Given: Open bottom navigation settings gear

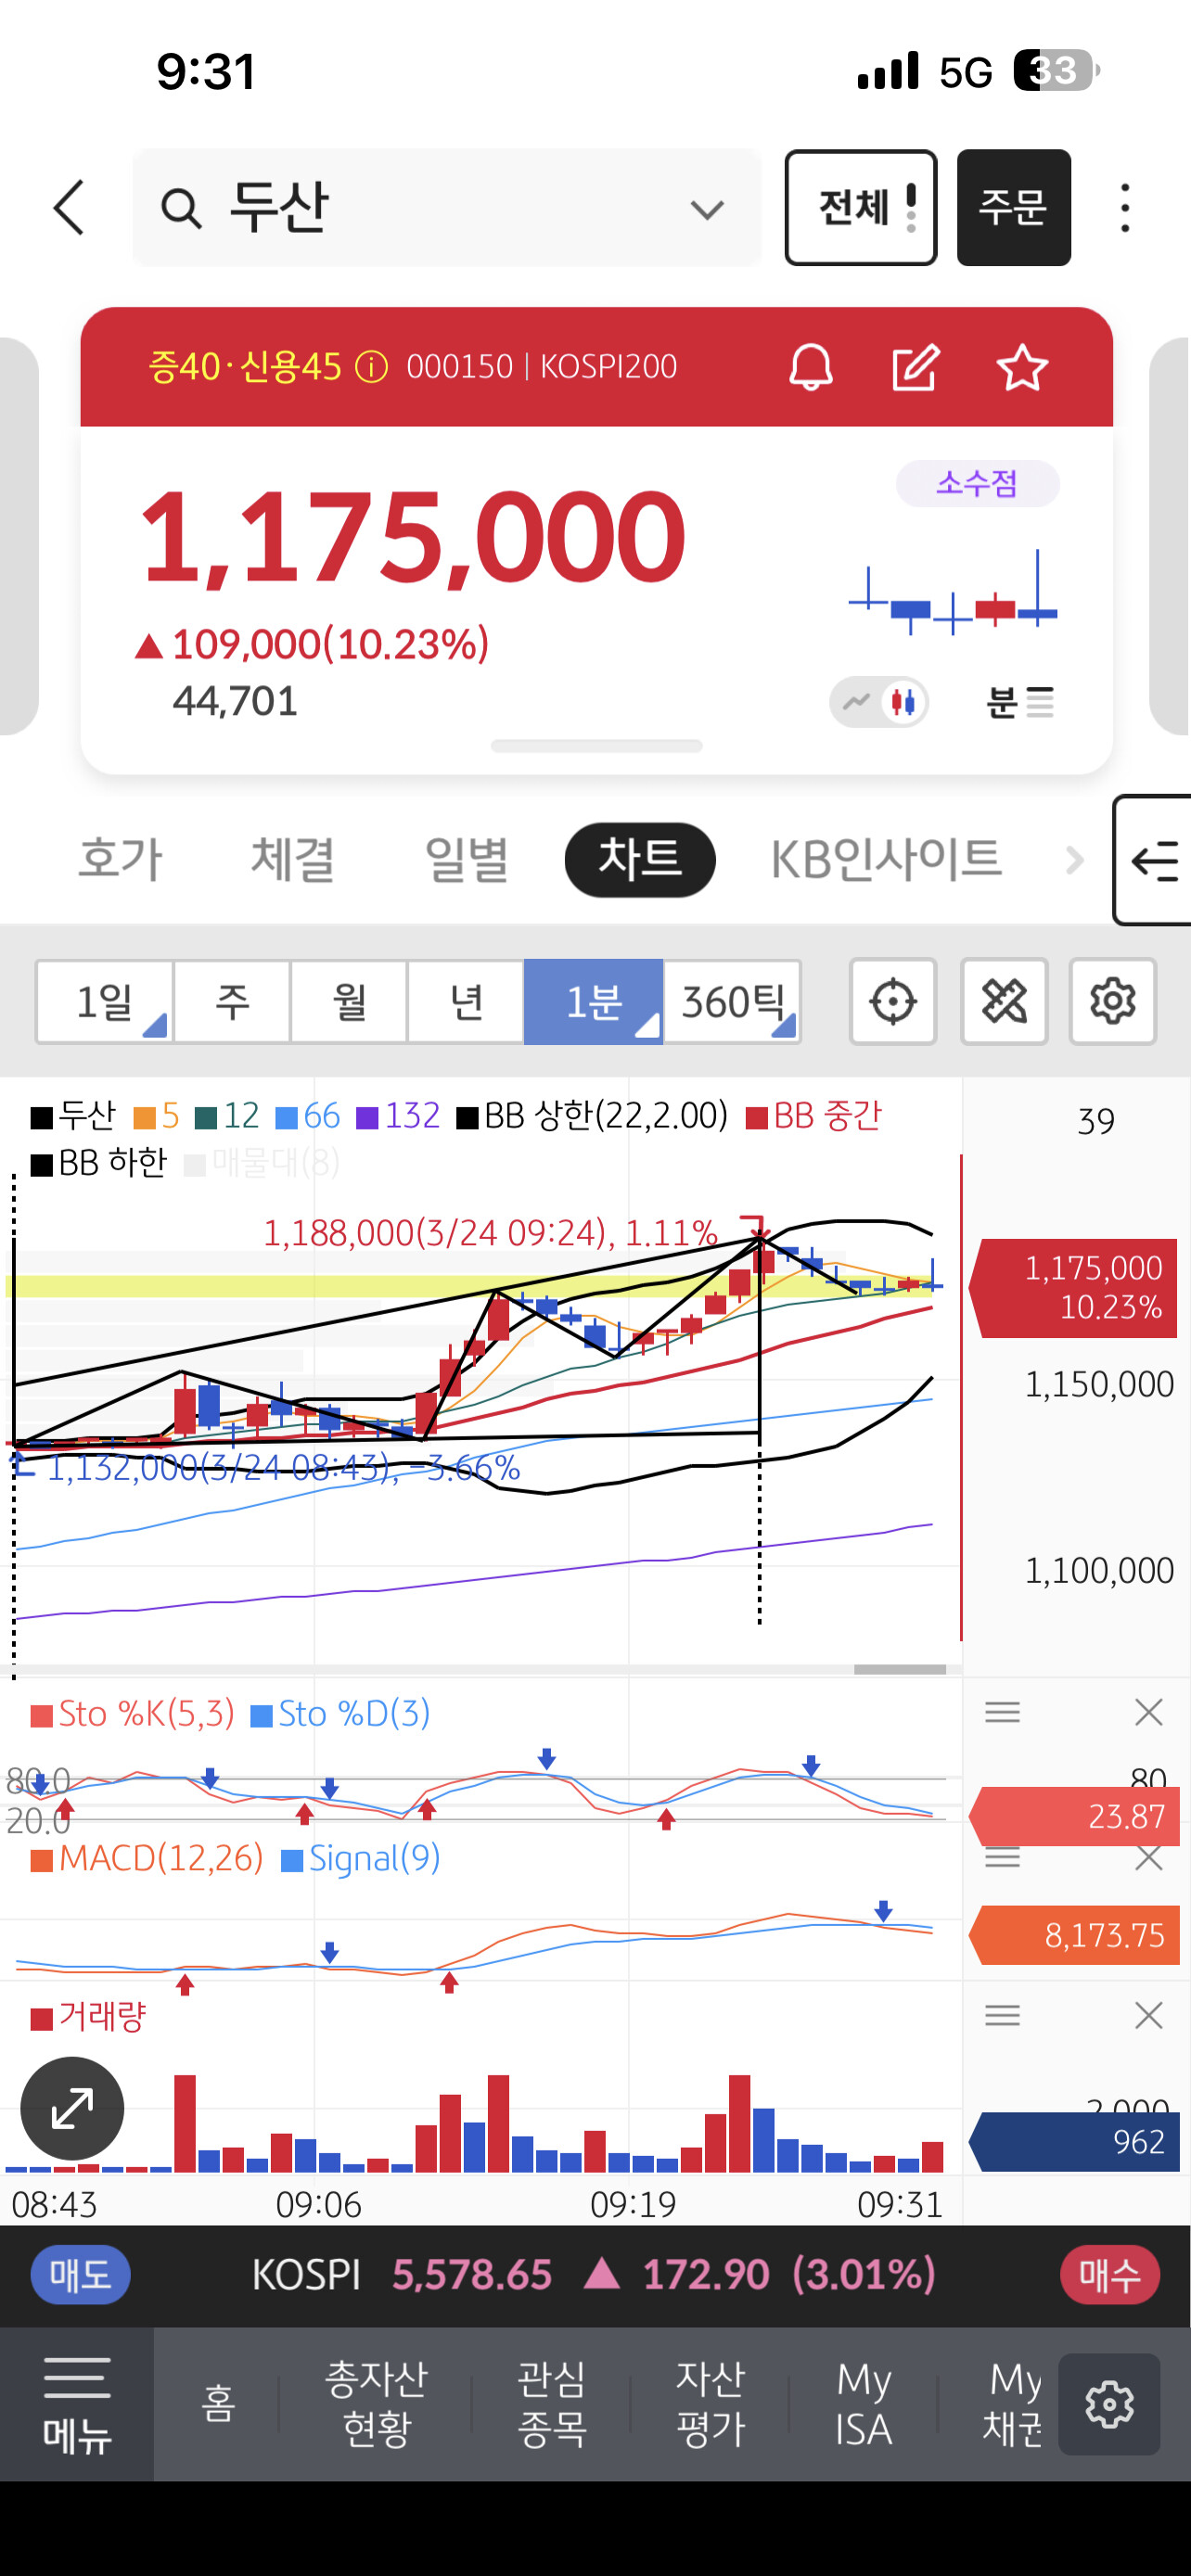Looking at the screenshot, I should tap(1109, 2404).
